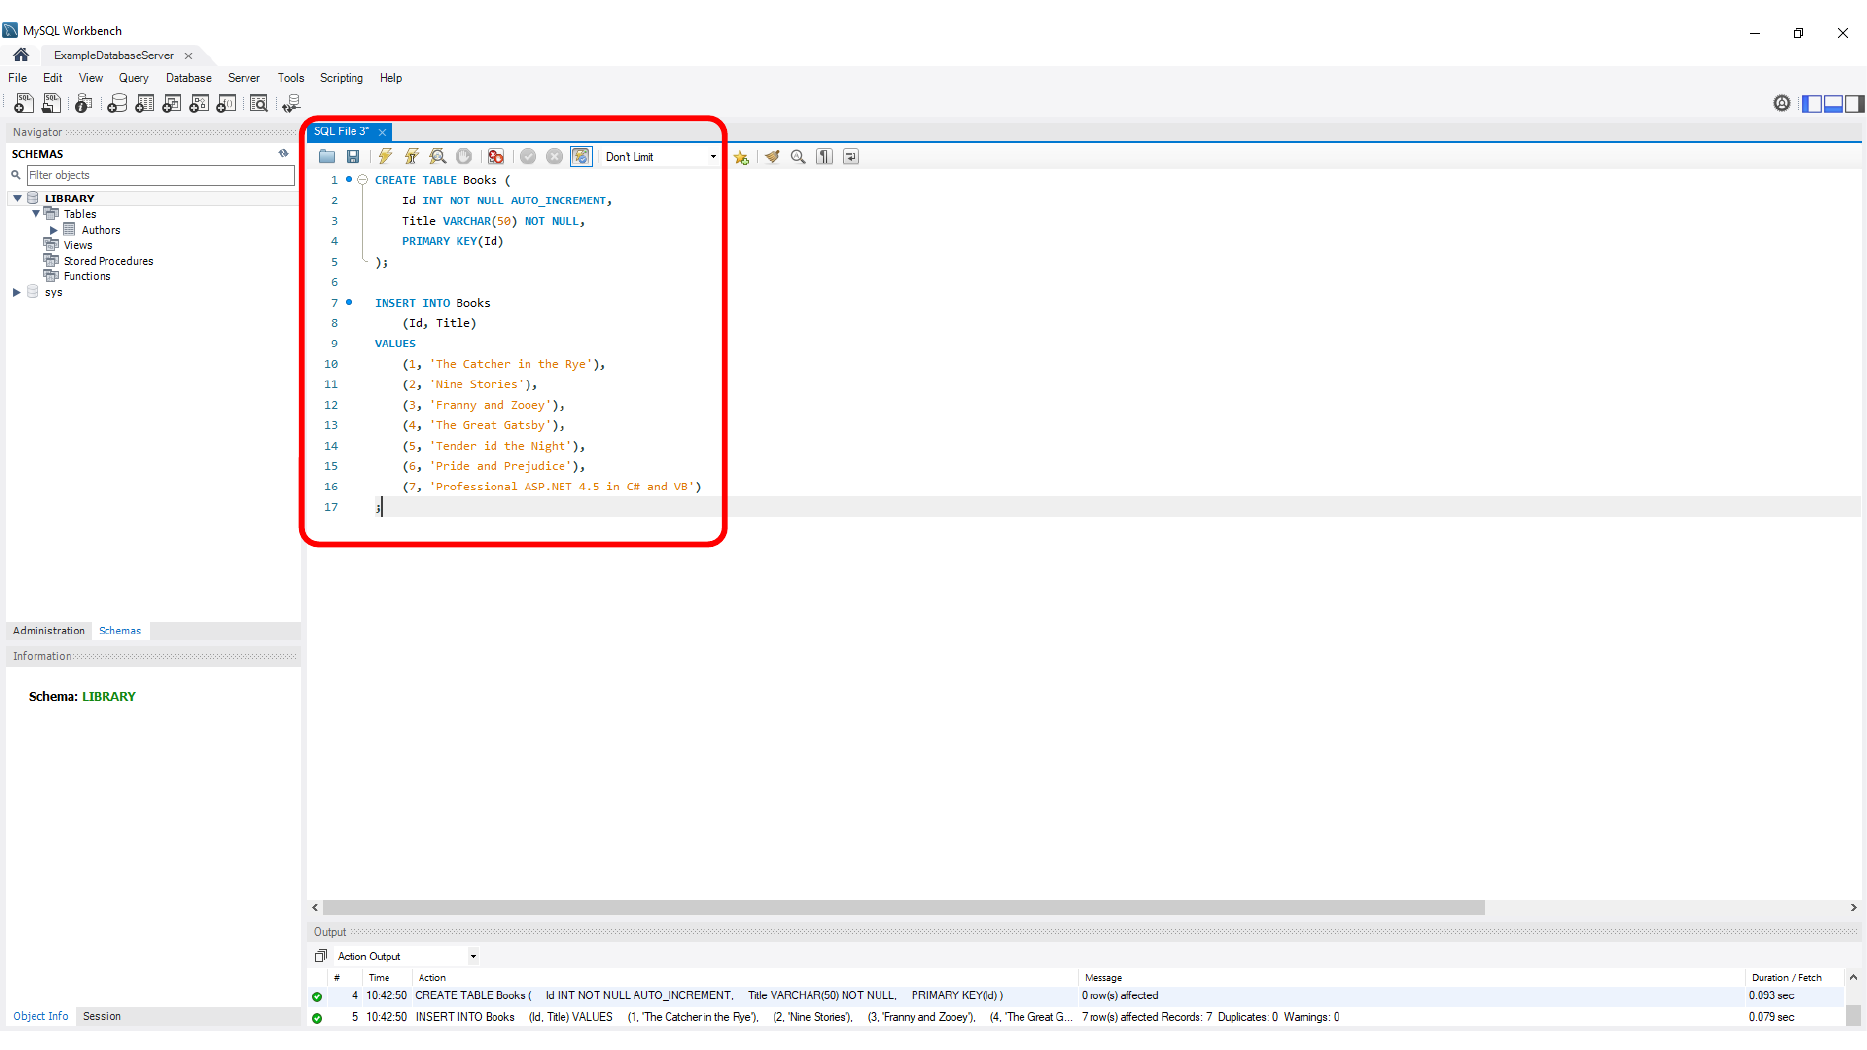Toggle the bottom output panel visibility
This screenshot has width=1867, height=1050.
click(x=1833, y=103)
